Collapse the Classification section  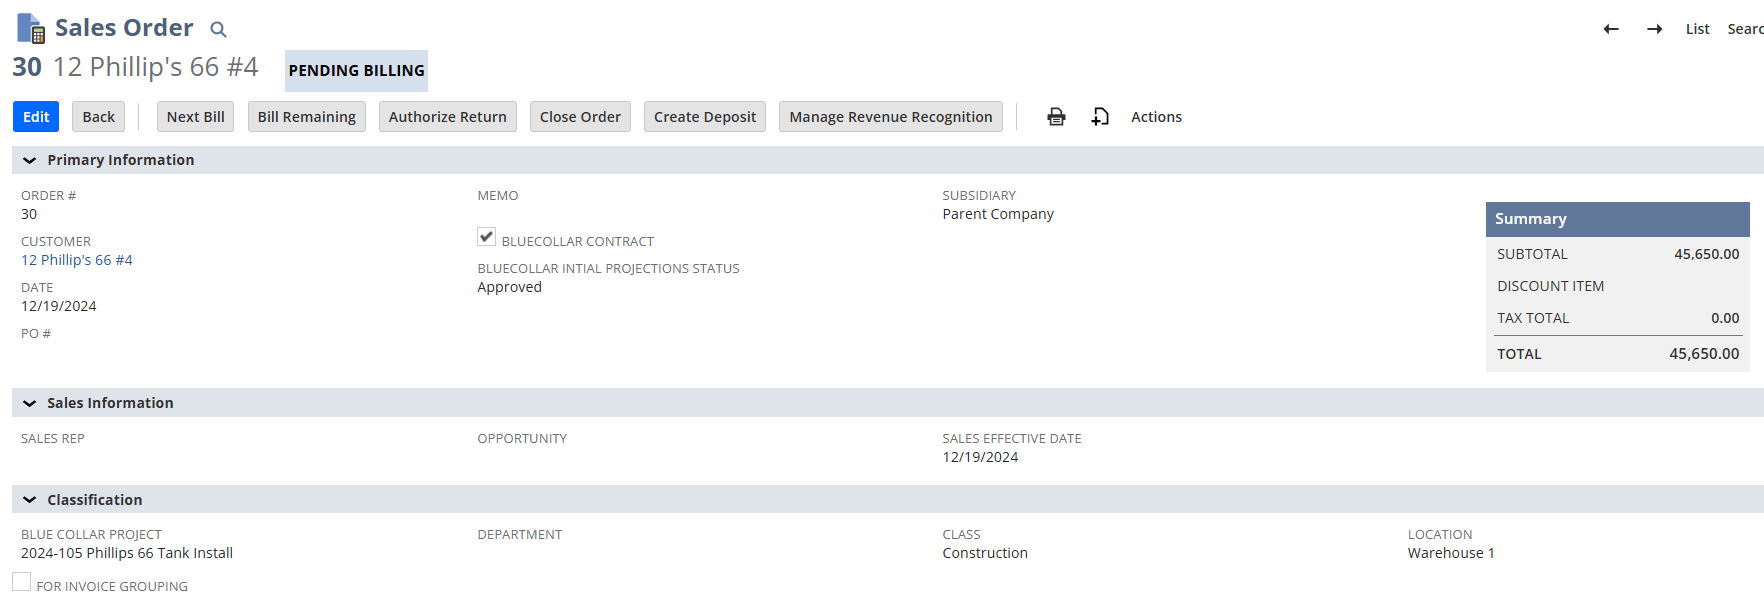click(30, 500)
